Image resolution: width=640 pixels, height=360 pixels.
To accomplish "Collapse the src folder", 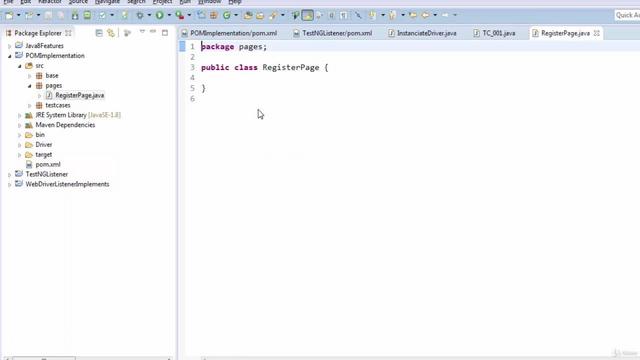I will pos(19,66).
